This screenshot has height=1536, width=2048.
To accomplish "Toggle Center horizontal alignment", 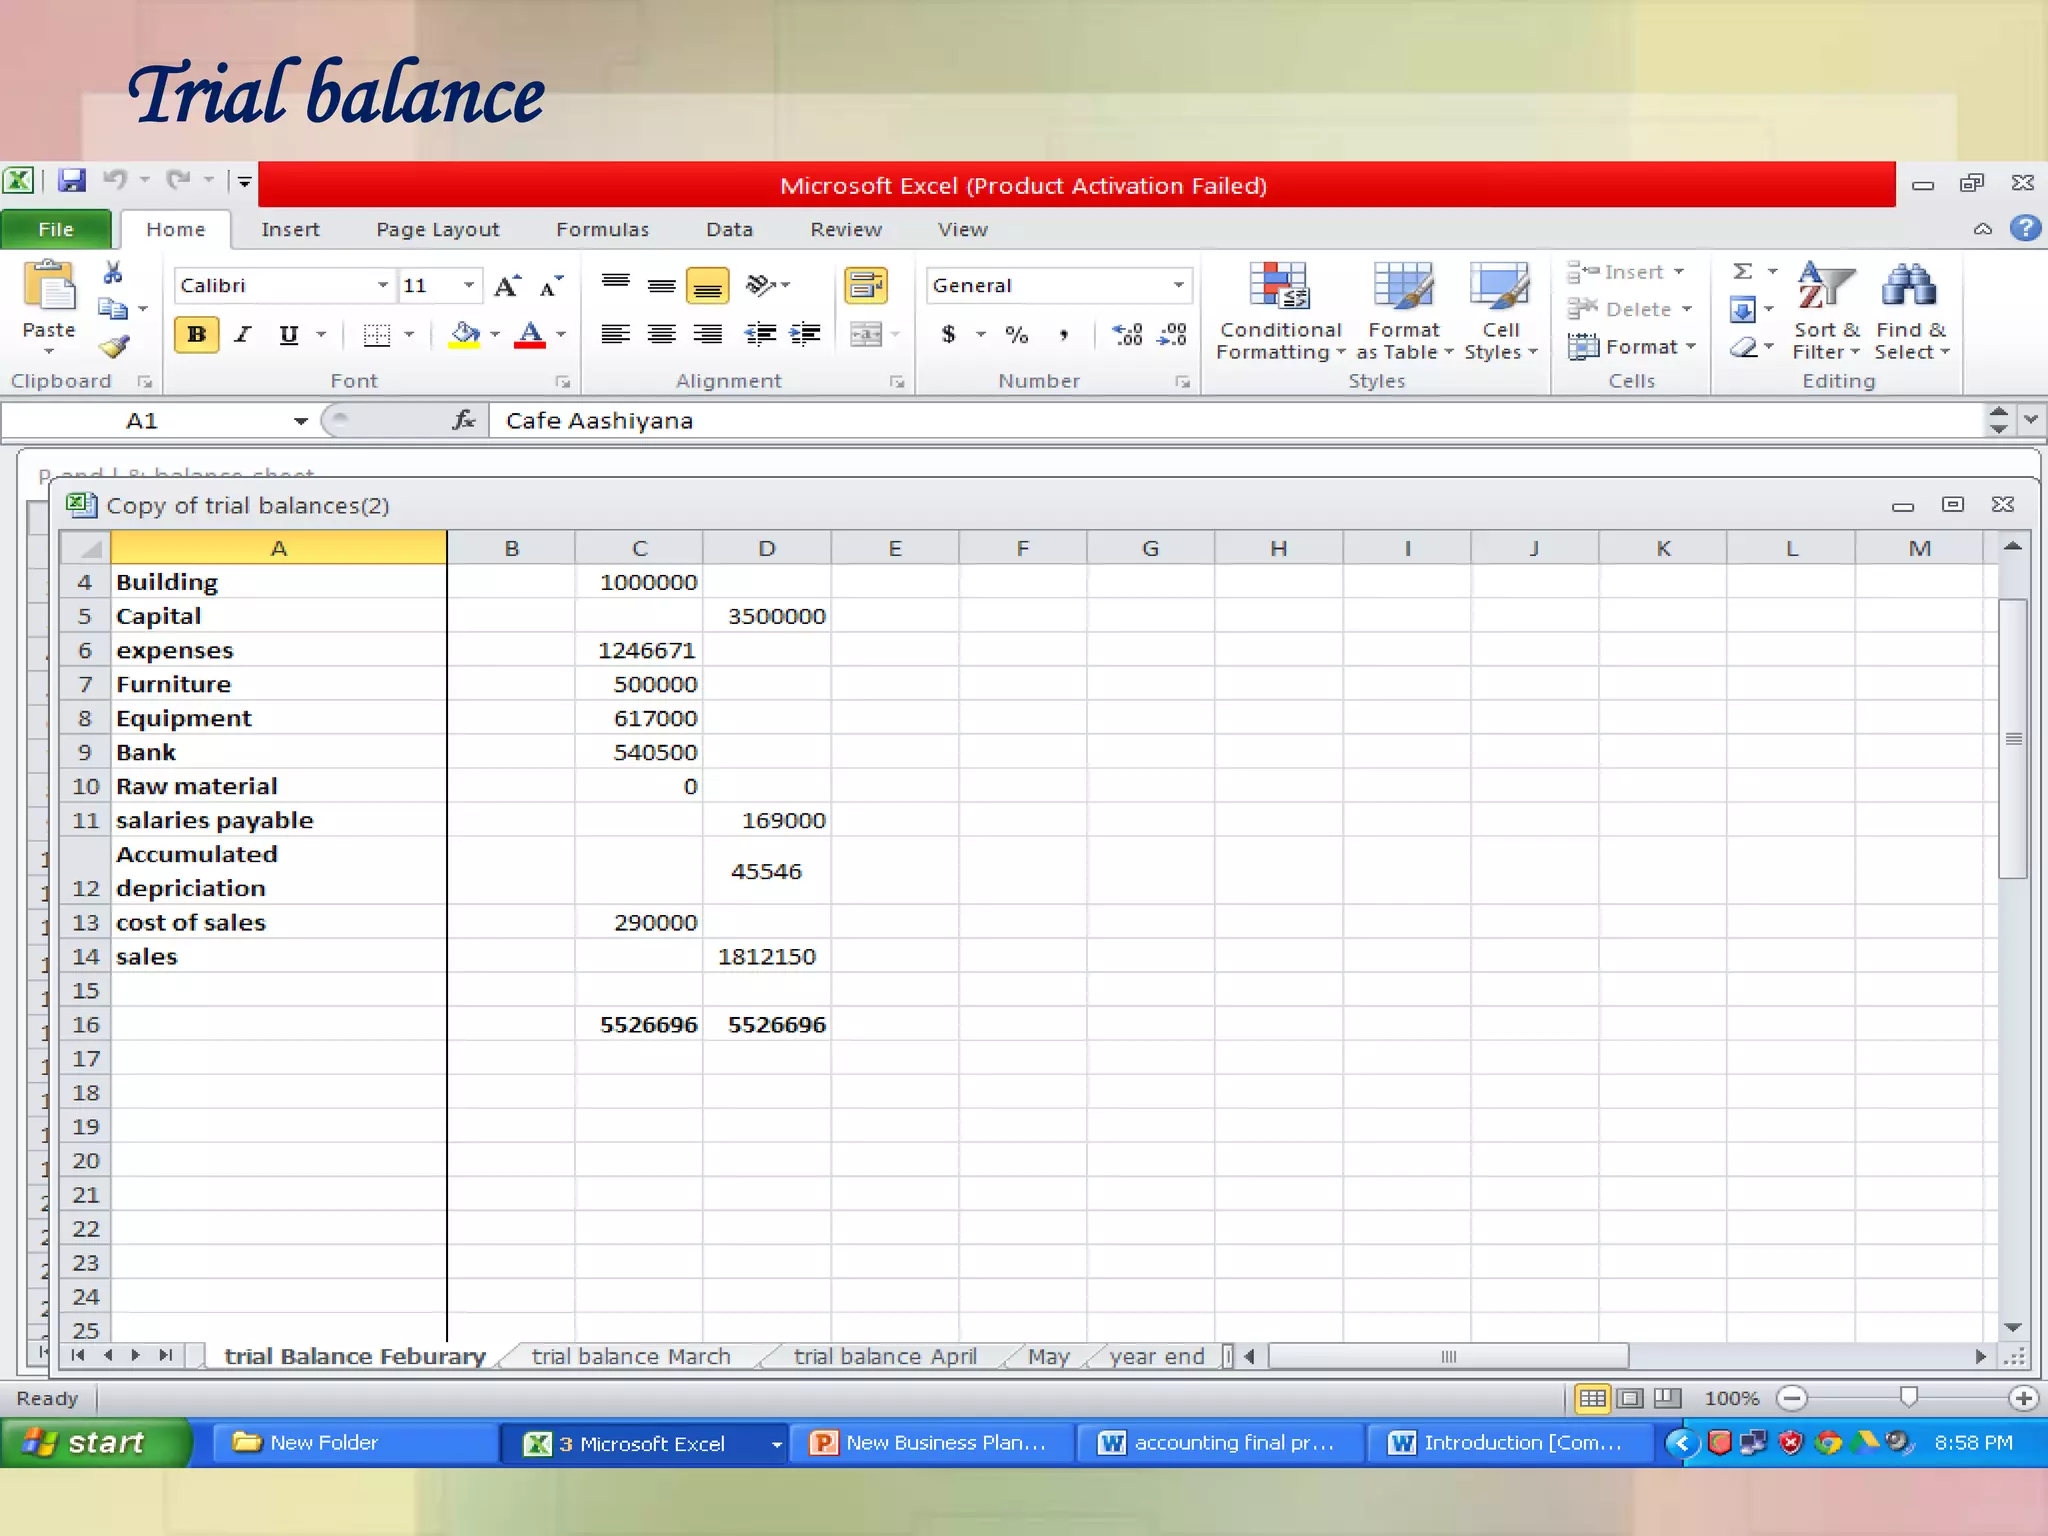I will pyautogui.click(x=661, y=334).
